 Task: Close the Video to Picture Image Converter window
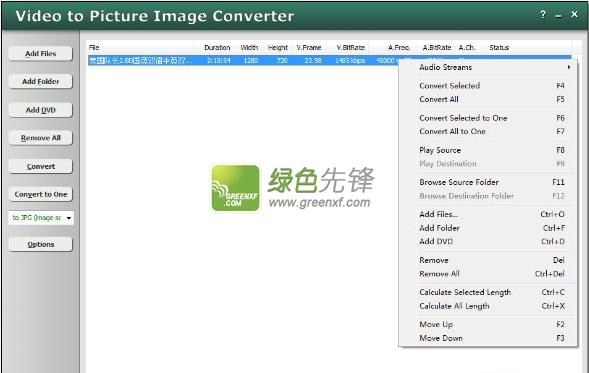574,15
